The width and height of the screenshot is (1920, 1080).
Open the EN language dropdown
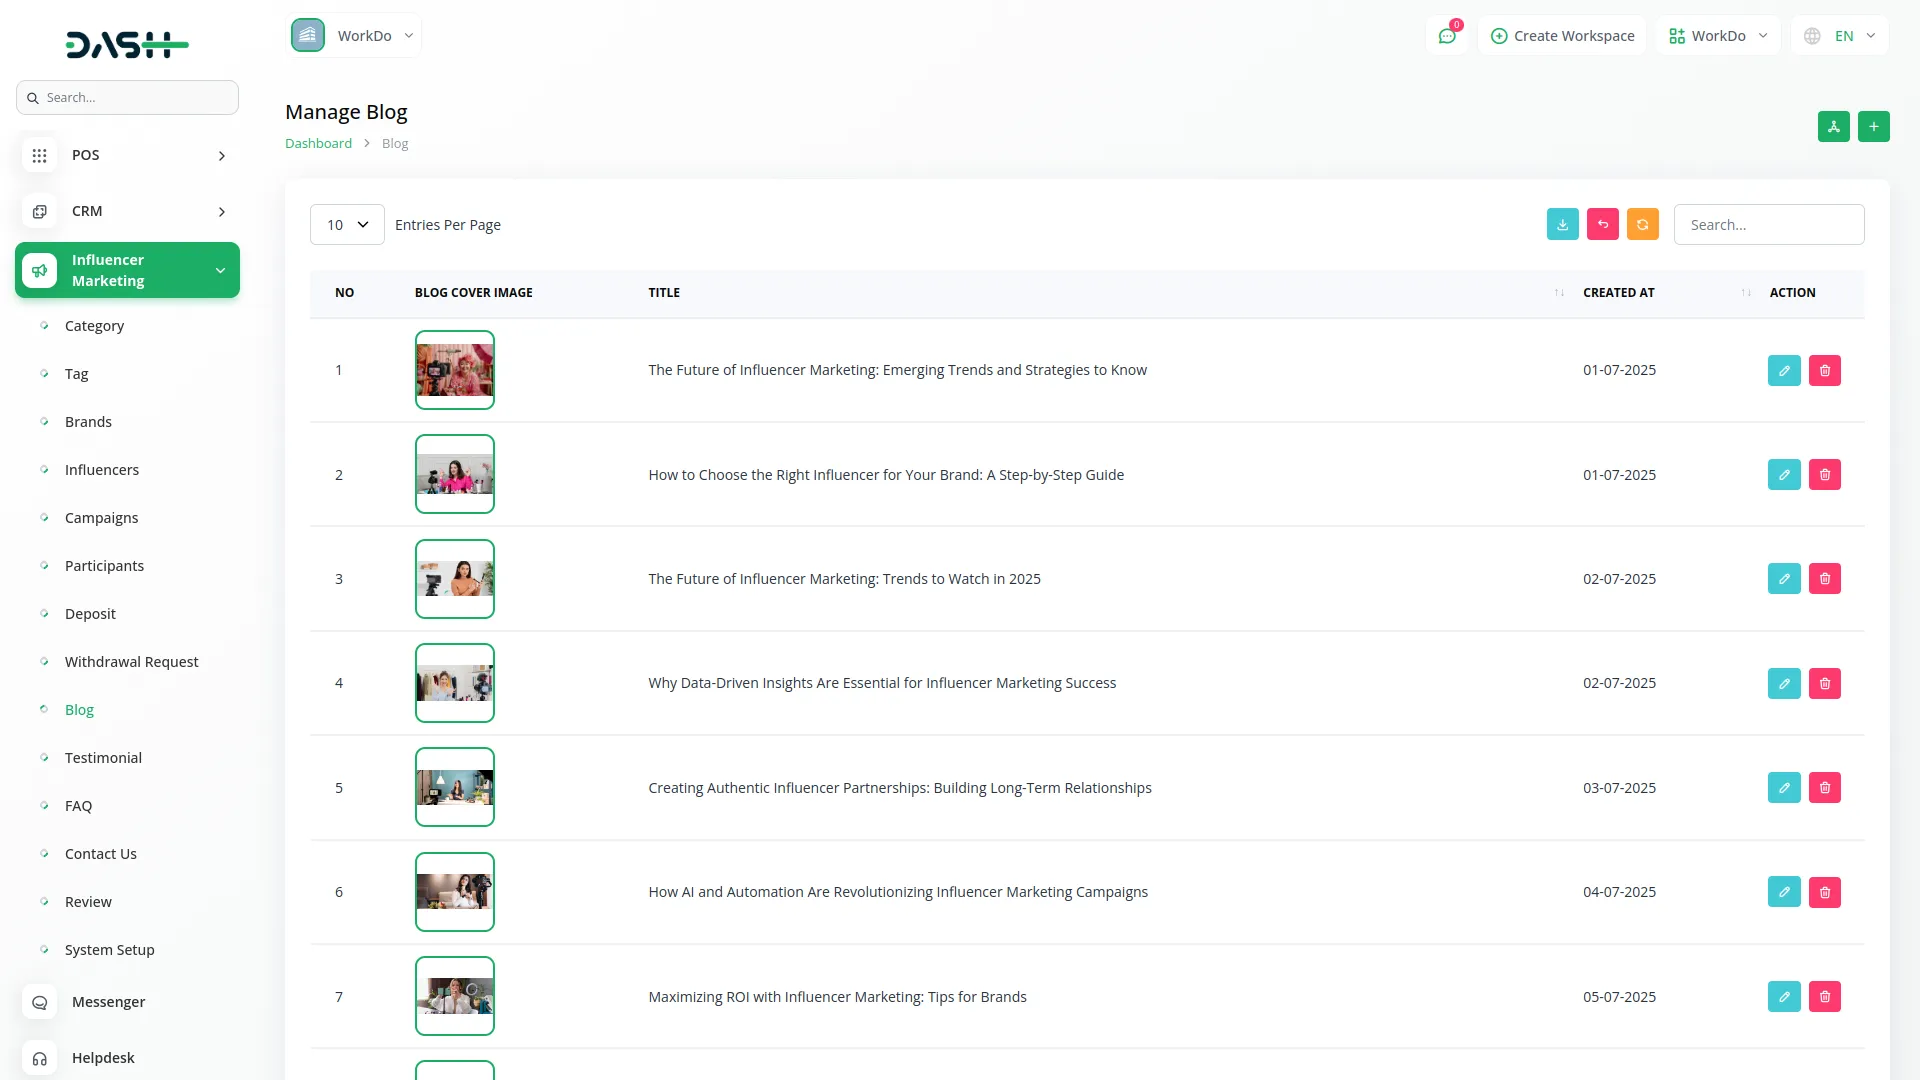pos(1842,36)
